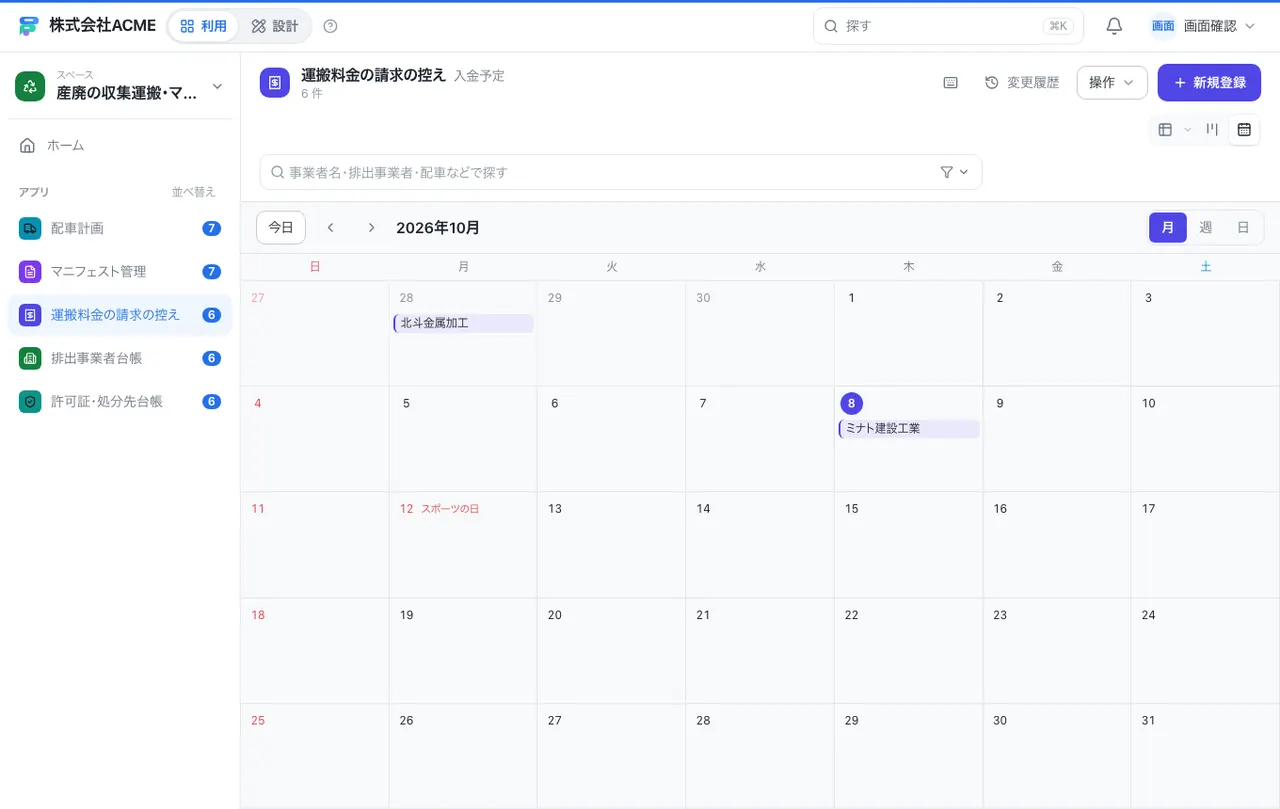Screen dimensions: 1280x809
Task: Open the filter funnel dropdown
Action: [955, 172]
